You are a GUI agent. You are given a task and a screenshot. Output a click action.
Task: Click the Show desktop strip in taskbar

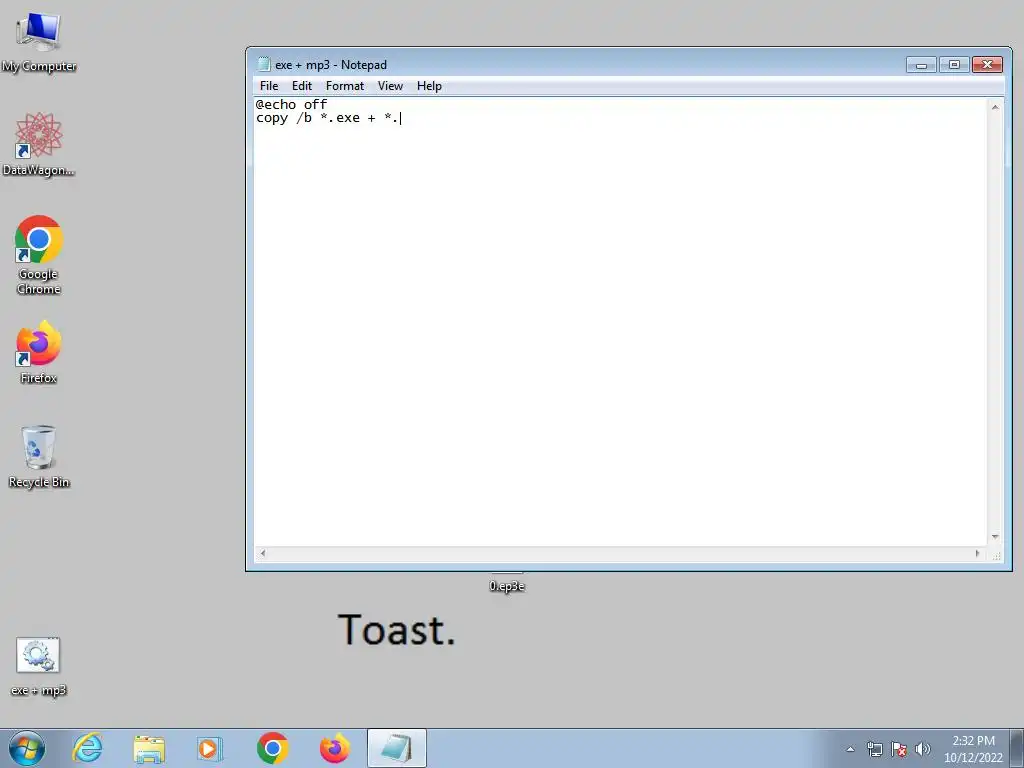1017,748
